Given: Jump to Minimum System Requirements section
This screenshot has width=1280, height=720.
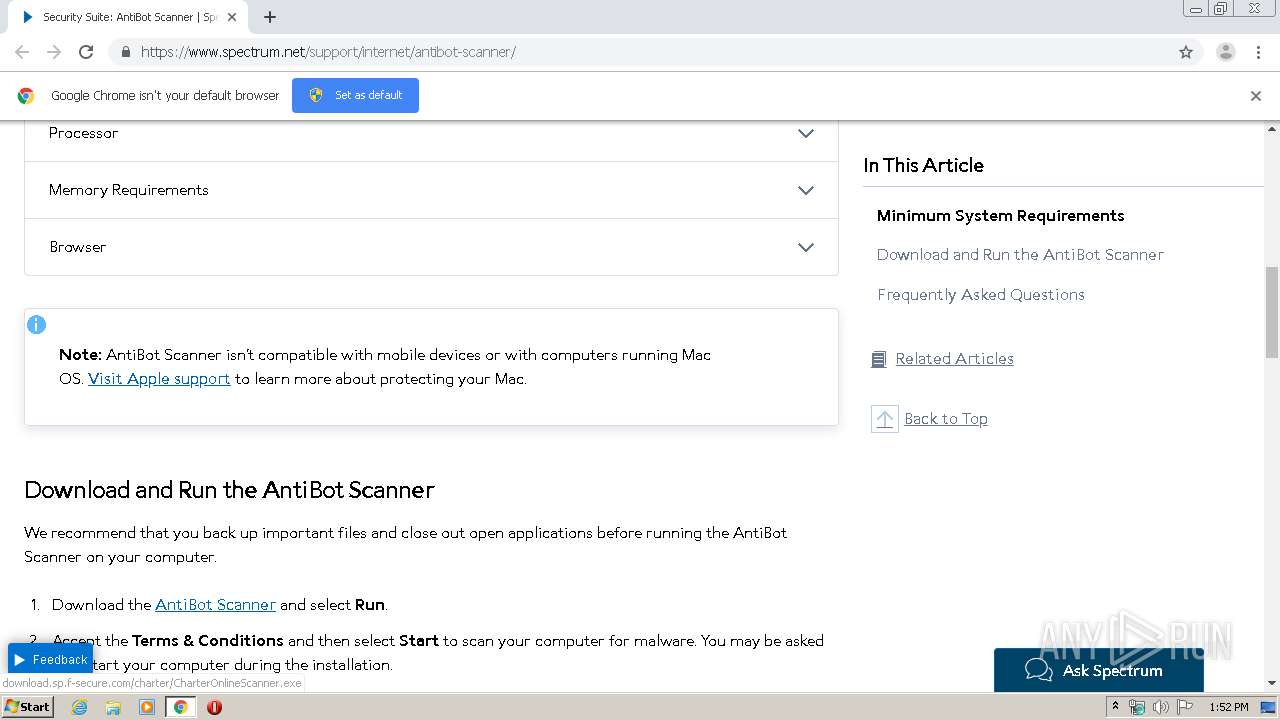Looking at the screenshot, I should tap(1000, 216).
